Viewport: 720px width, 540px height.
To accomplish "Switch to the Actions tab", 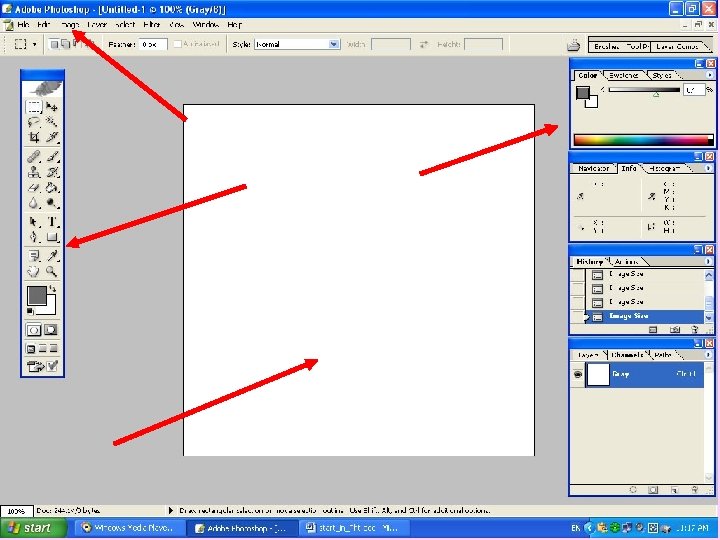I will [626, 262].
